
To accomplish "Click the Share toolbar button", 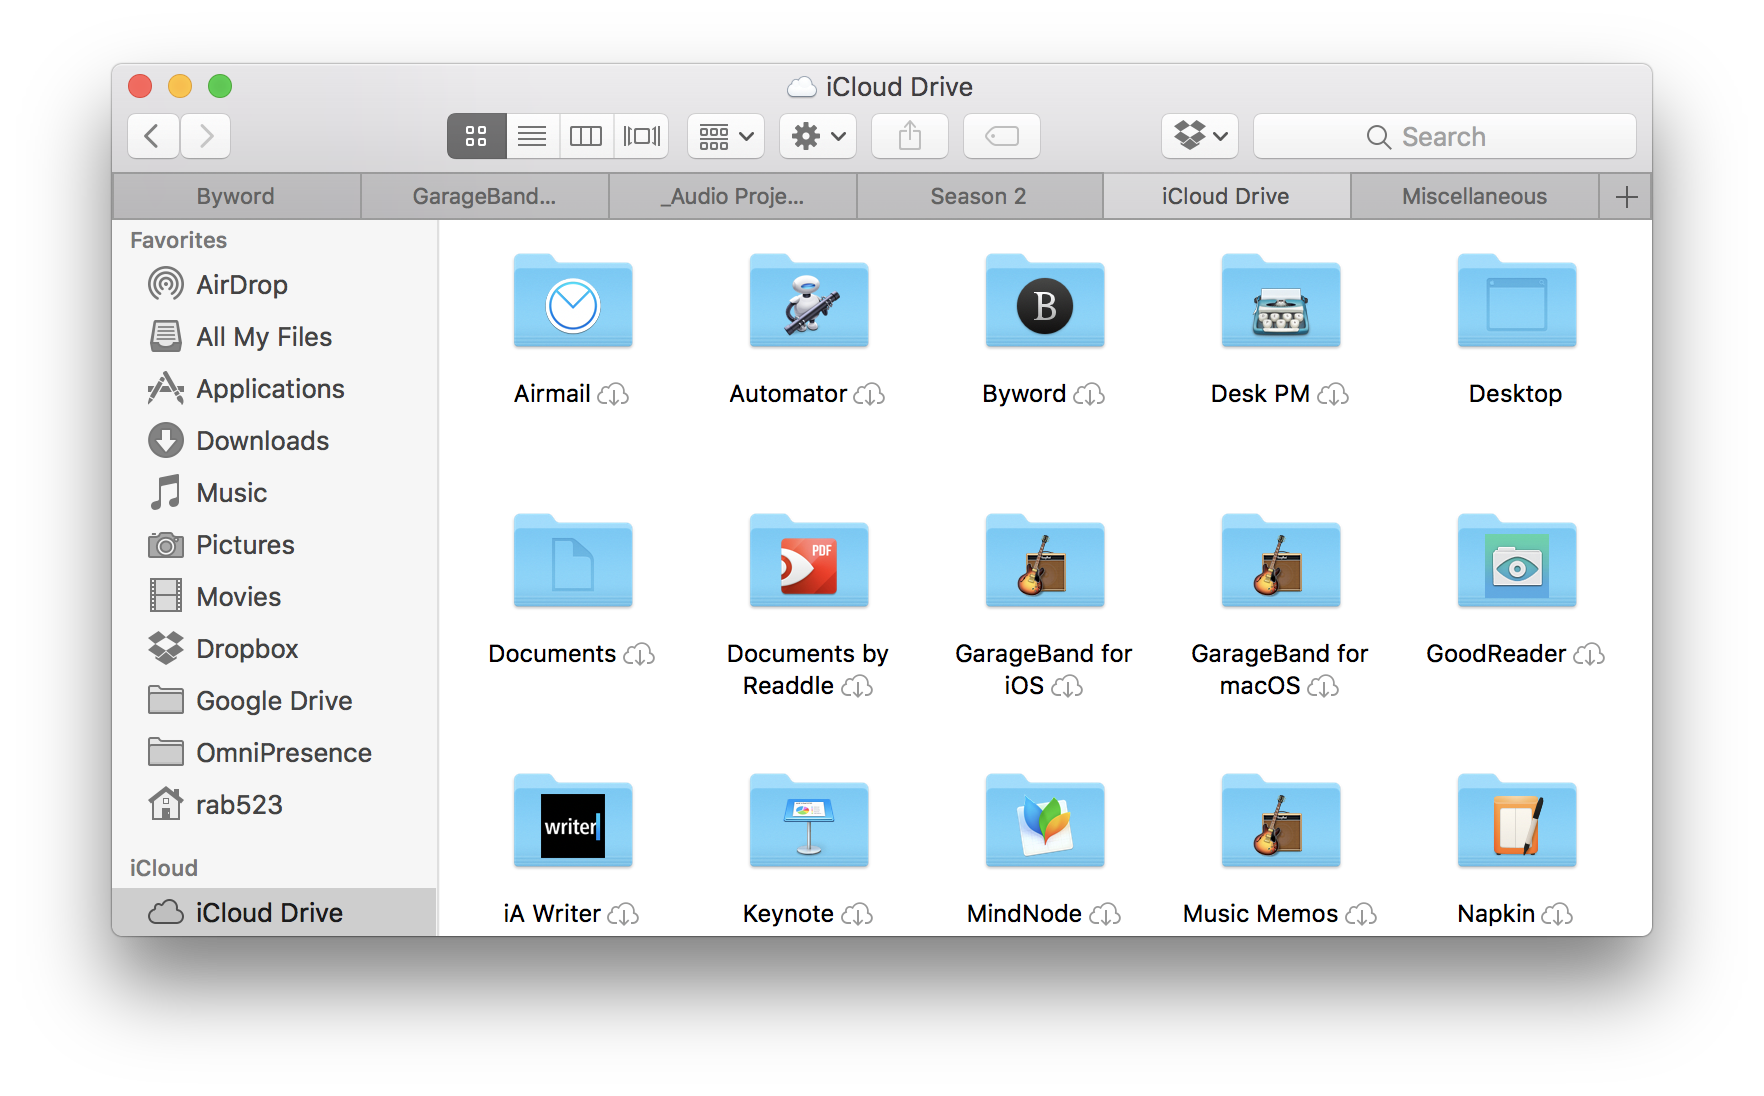I will (x=910, y=136).
